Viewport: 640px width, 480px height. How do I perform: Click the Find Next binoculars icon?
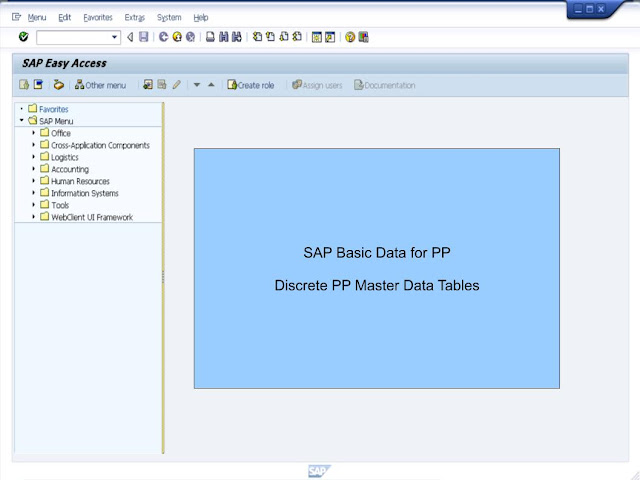(x=237, y=37)
